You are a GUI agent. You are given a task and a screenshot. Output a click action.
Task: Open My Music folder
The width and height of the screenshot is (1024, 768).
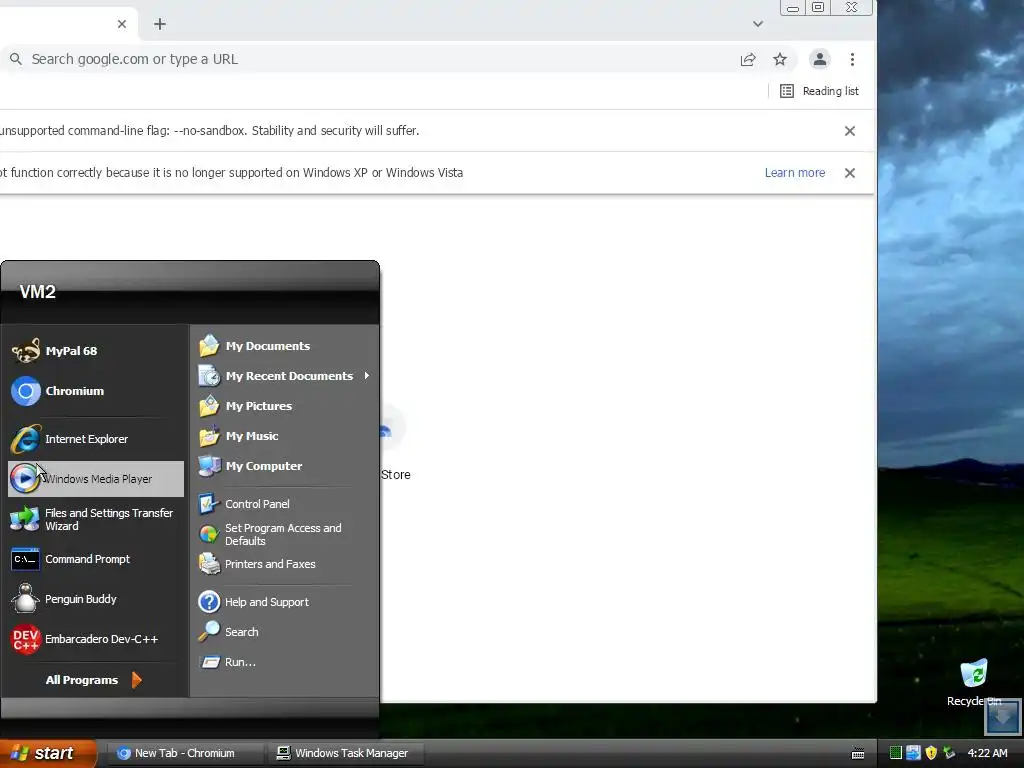tap(284, 436)
